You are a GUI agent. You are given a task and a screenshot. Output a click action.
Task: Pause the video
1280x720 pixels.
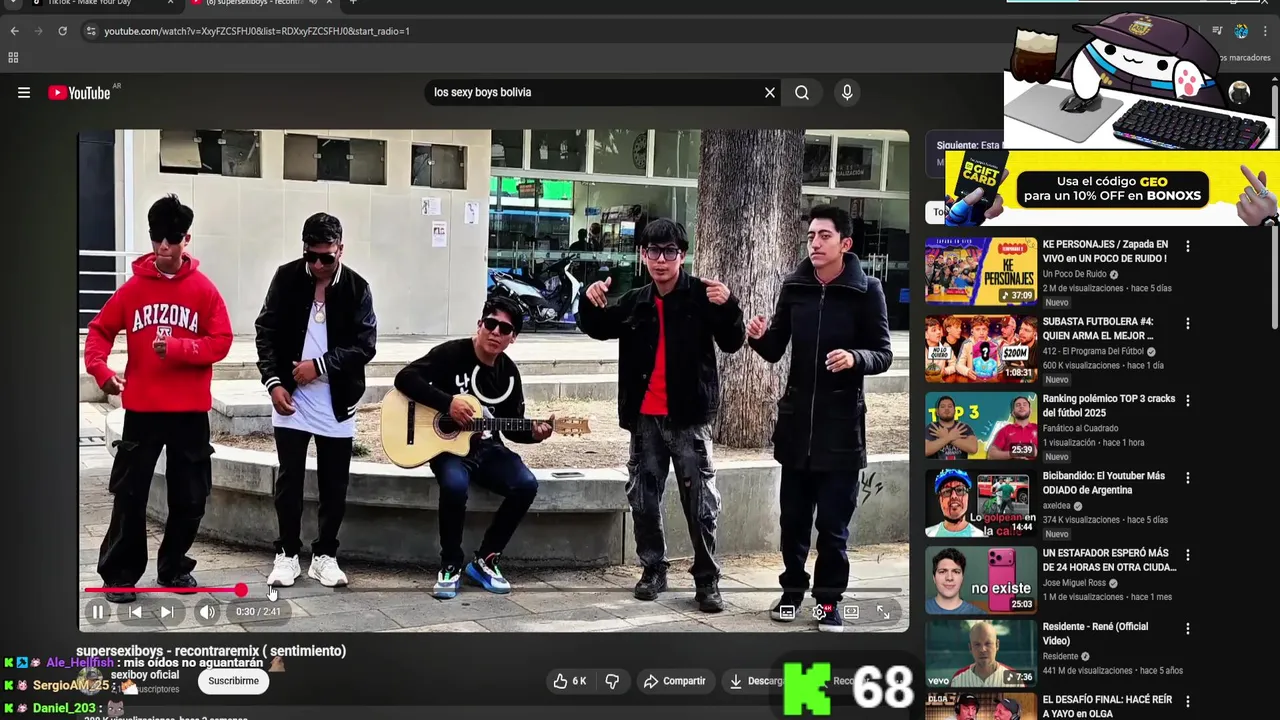click(98, 612)
